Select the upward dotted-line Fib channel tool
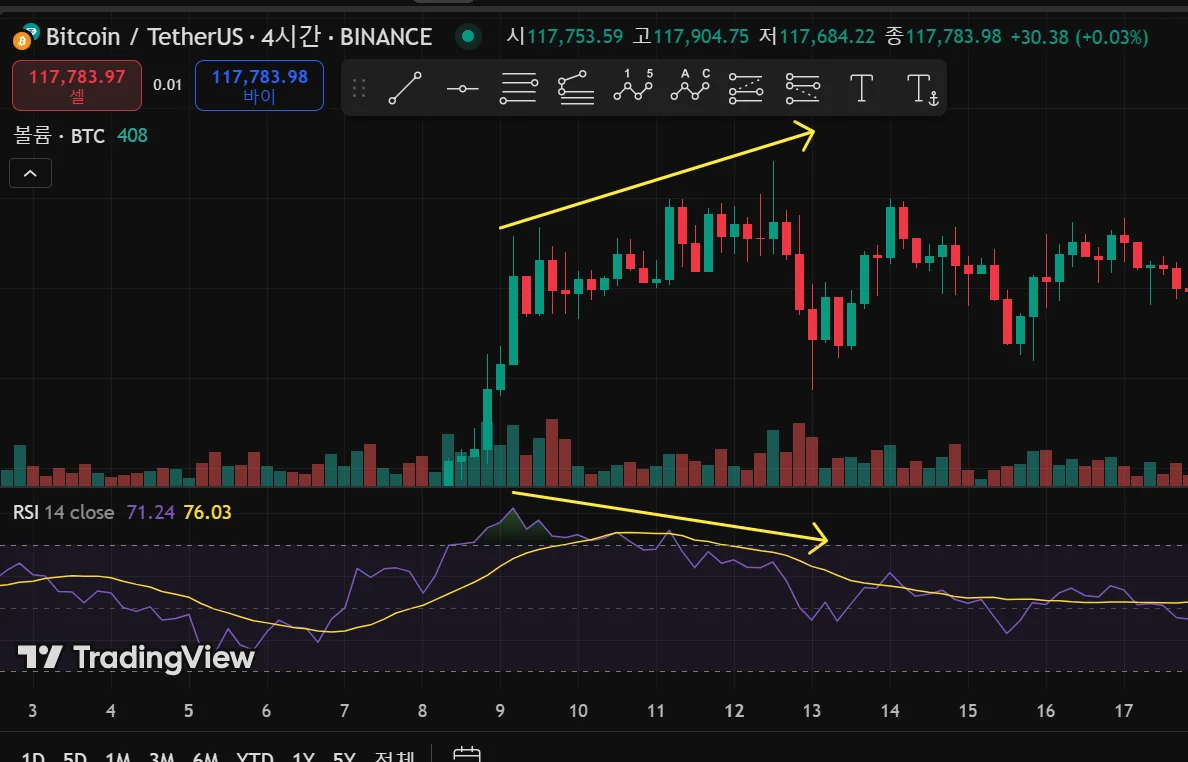 [x=746, y=89]
